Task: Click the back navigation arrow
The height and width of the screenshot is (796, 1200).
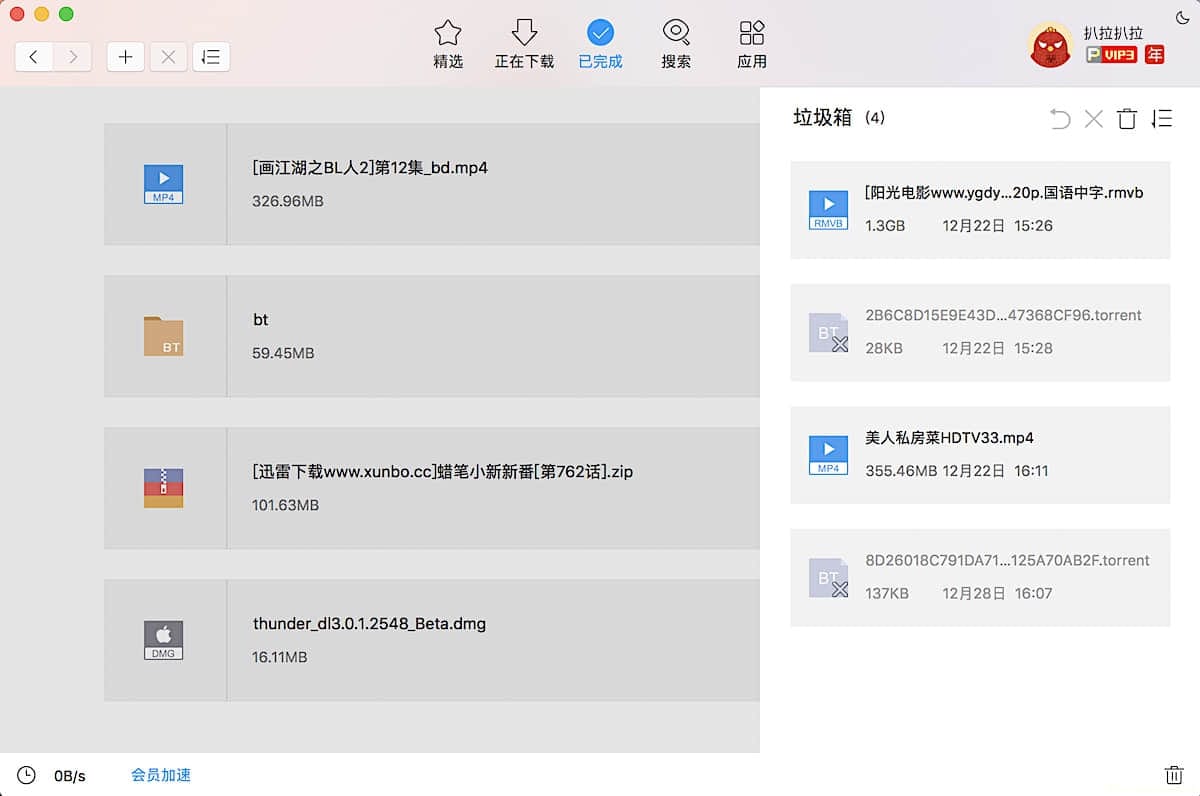Action: pos(34,57)
